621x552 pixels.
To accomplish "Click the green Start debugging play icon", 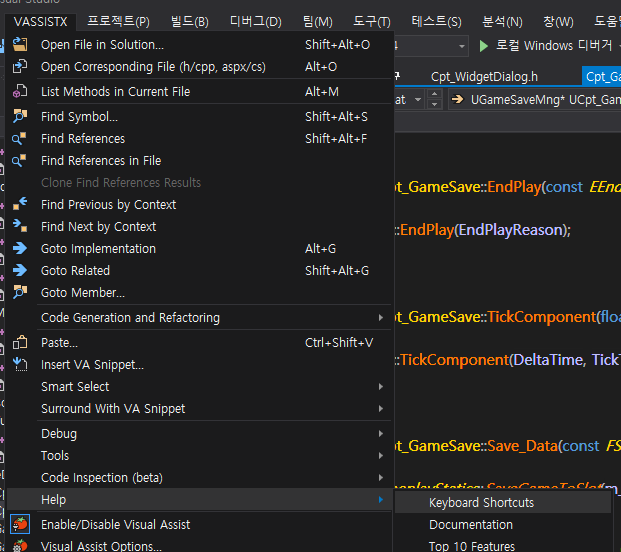I will pyautogui.click(x=483, y=46).
